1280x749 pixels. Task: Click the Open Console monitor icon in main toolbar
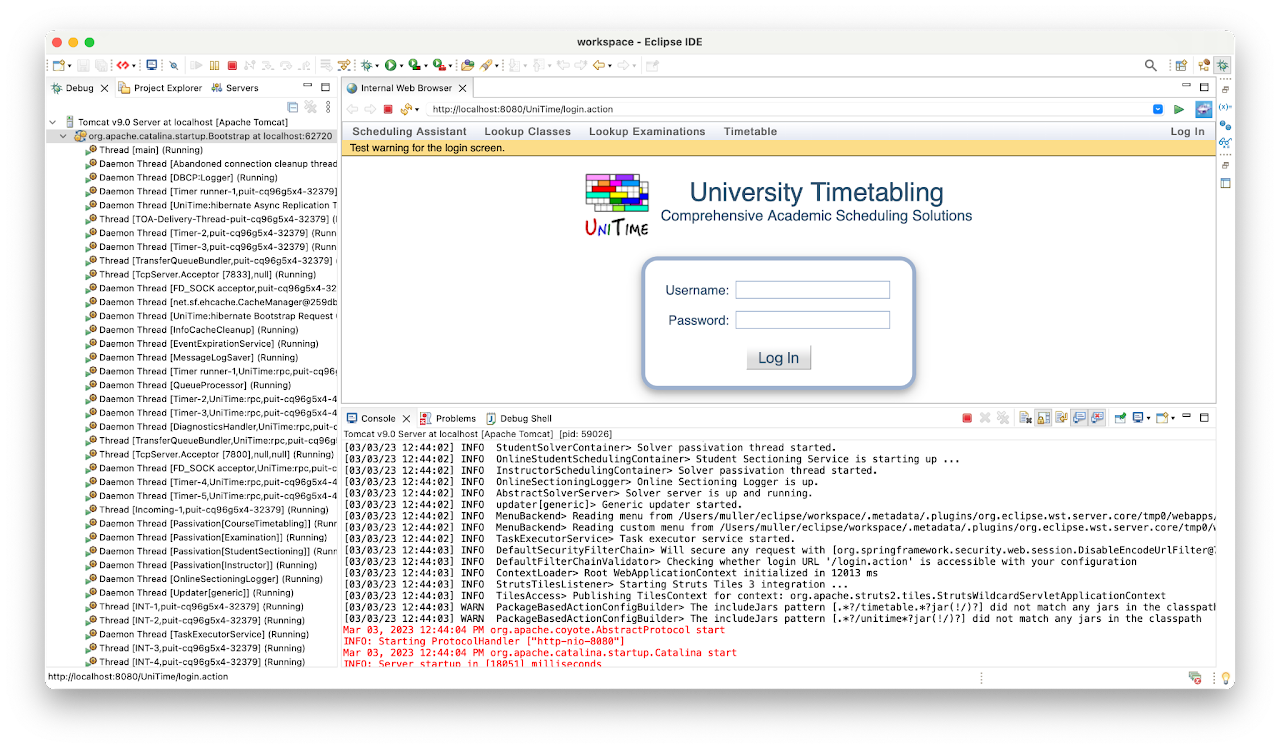(x=151, y=65)
